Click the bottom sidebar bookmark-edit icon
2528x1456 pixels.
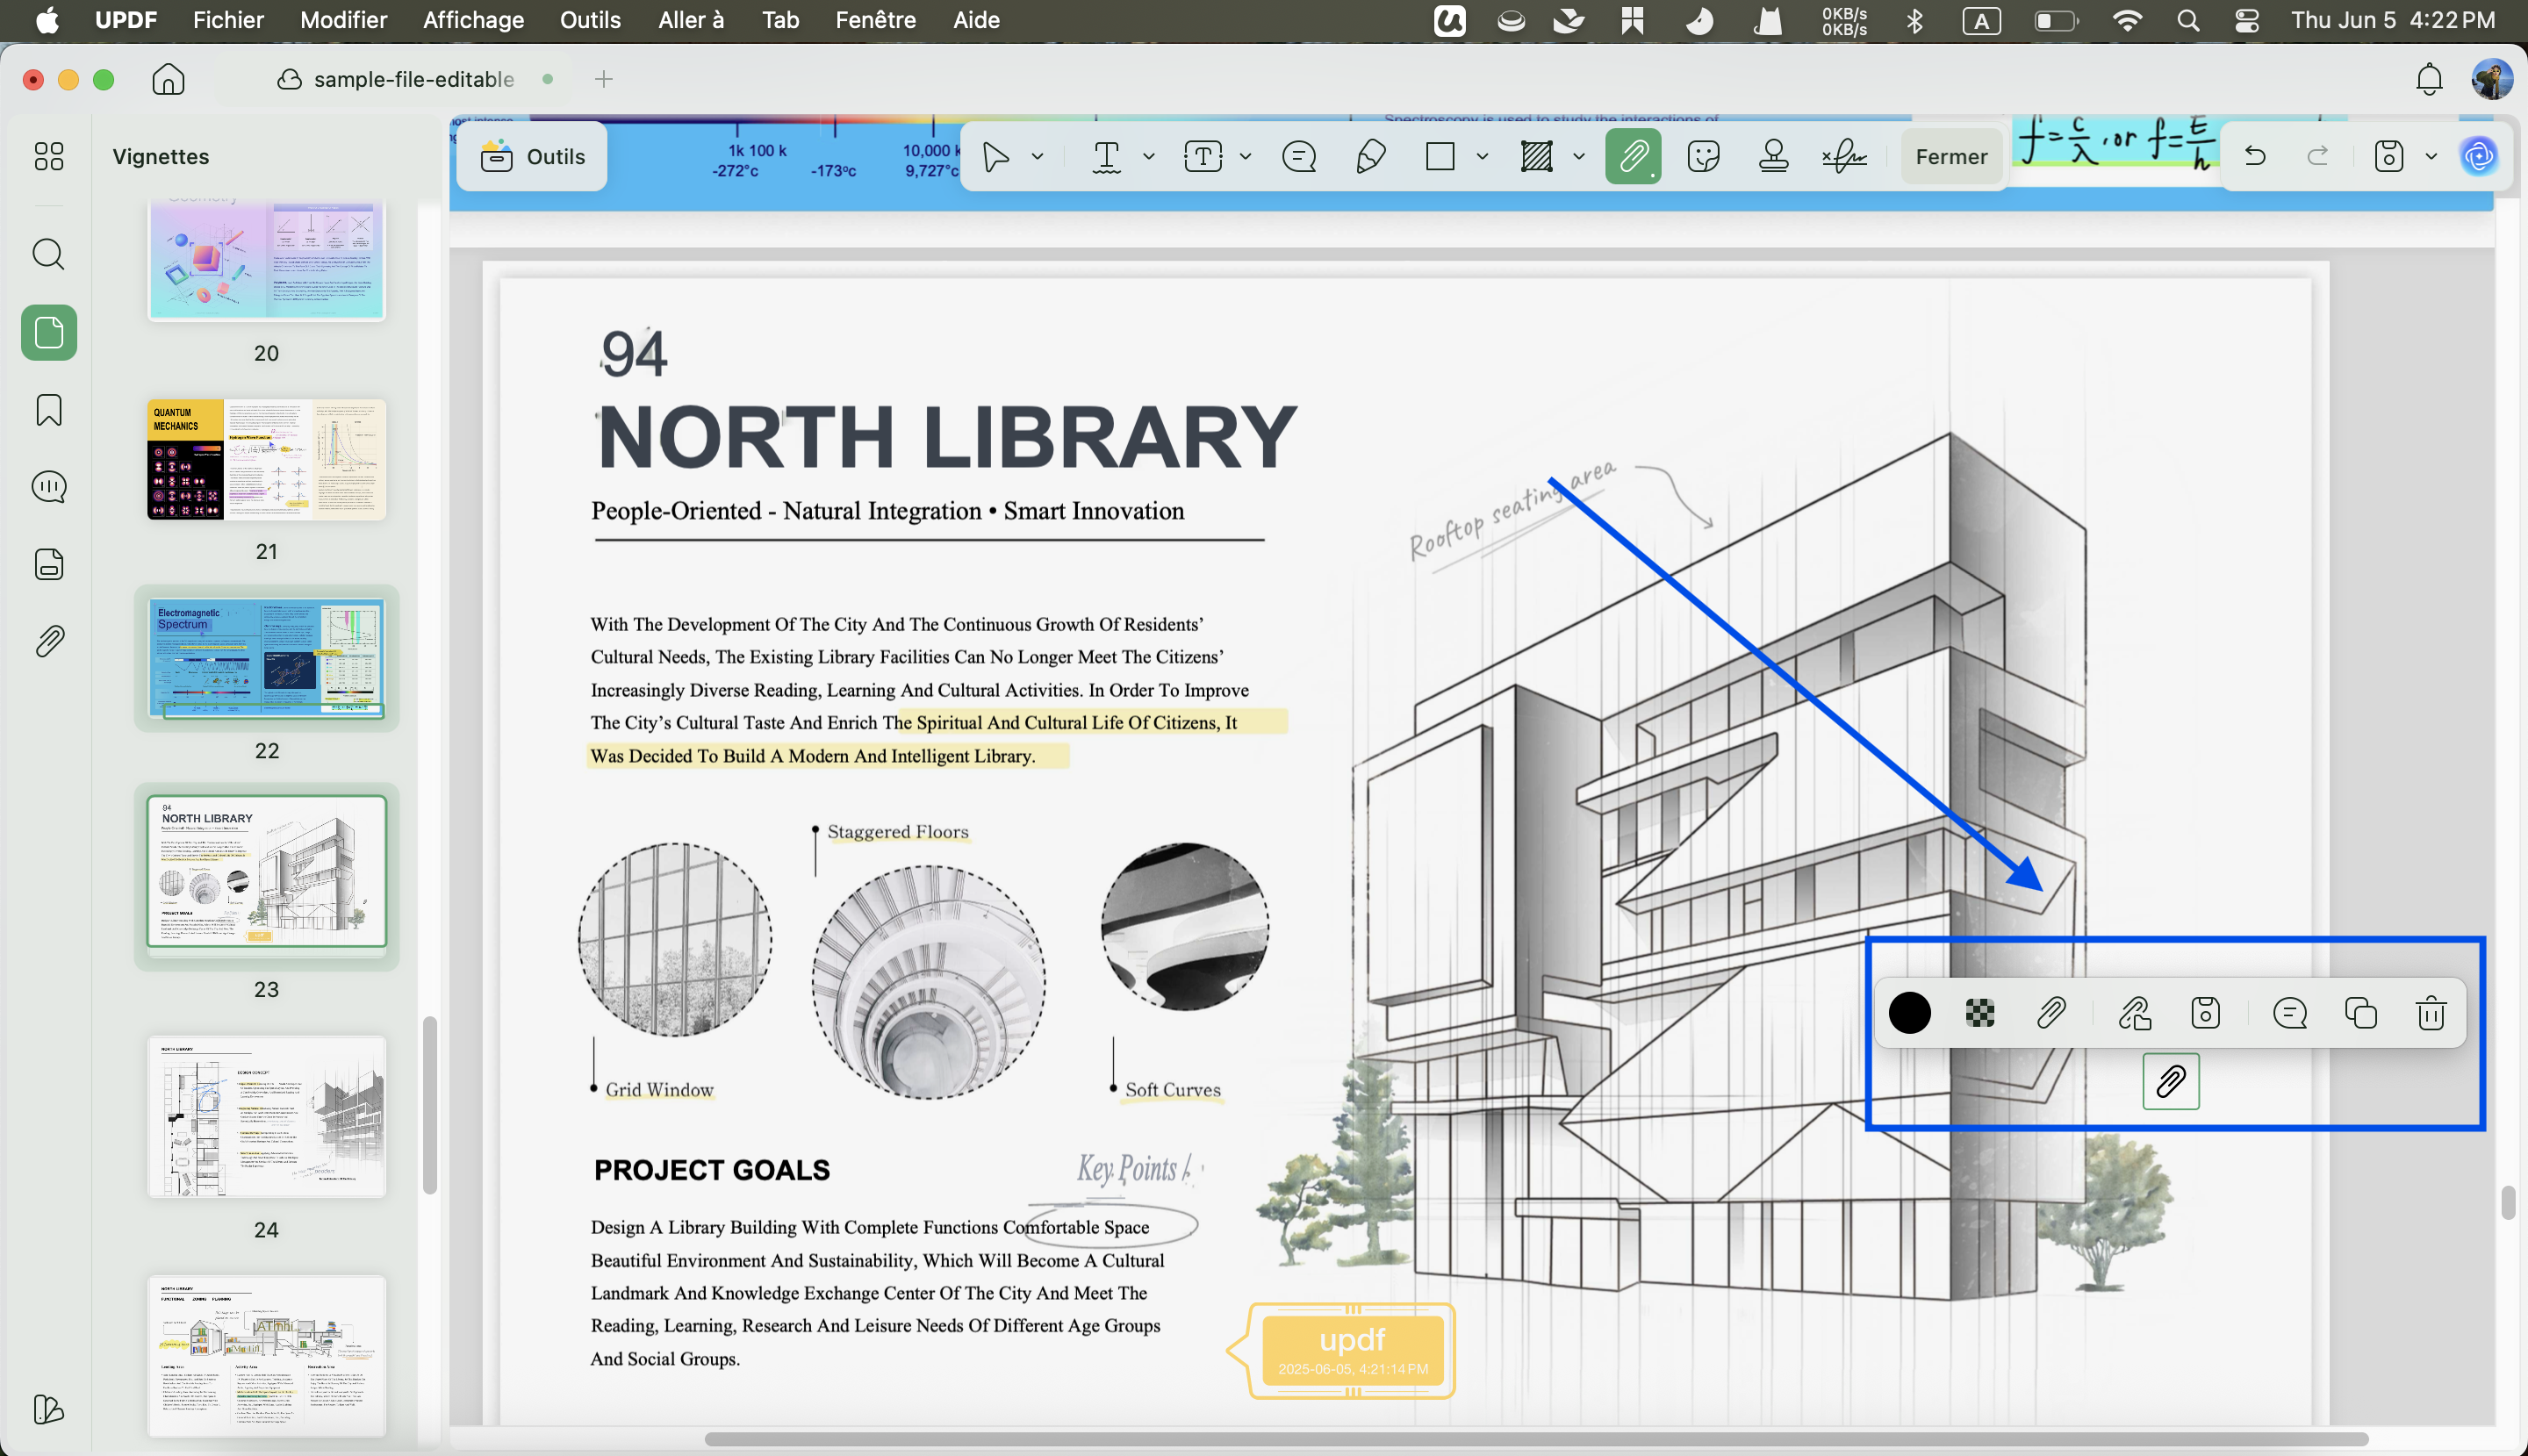coord(49,1410)
